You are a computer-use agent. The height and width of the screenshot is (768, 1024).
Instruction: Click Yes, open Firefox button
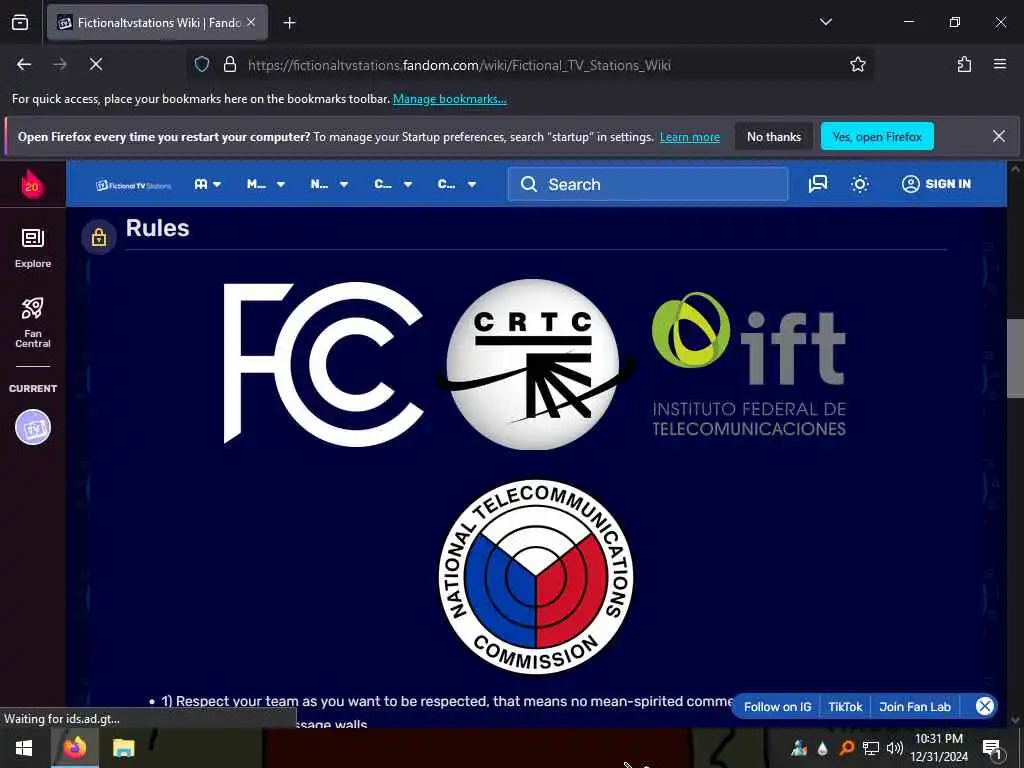pyautogui.click(x=877, y=136)
